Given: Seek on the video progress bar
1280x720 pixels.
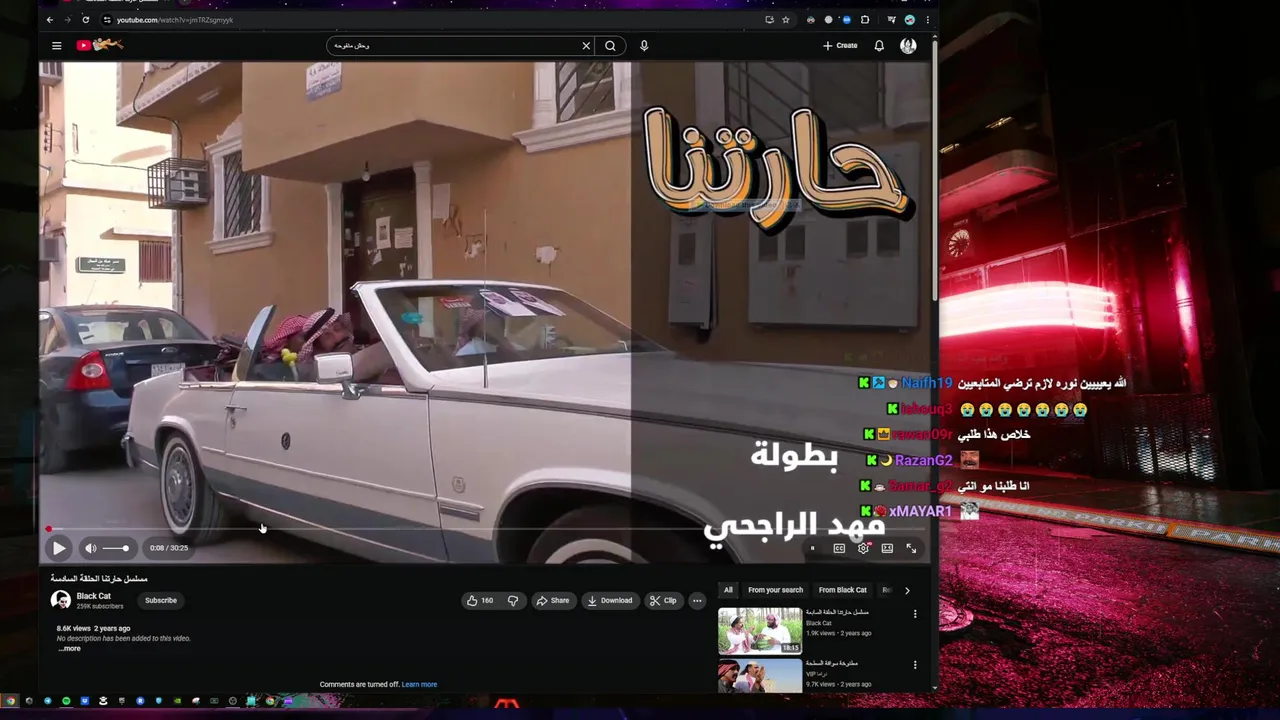Looking at the screenshot, I should click(485, 529).
